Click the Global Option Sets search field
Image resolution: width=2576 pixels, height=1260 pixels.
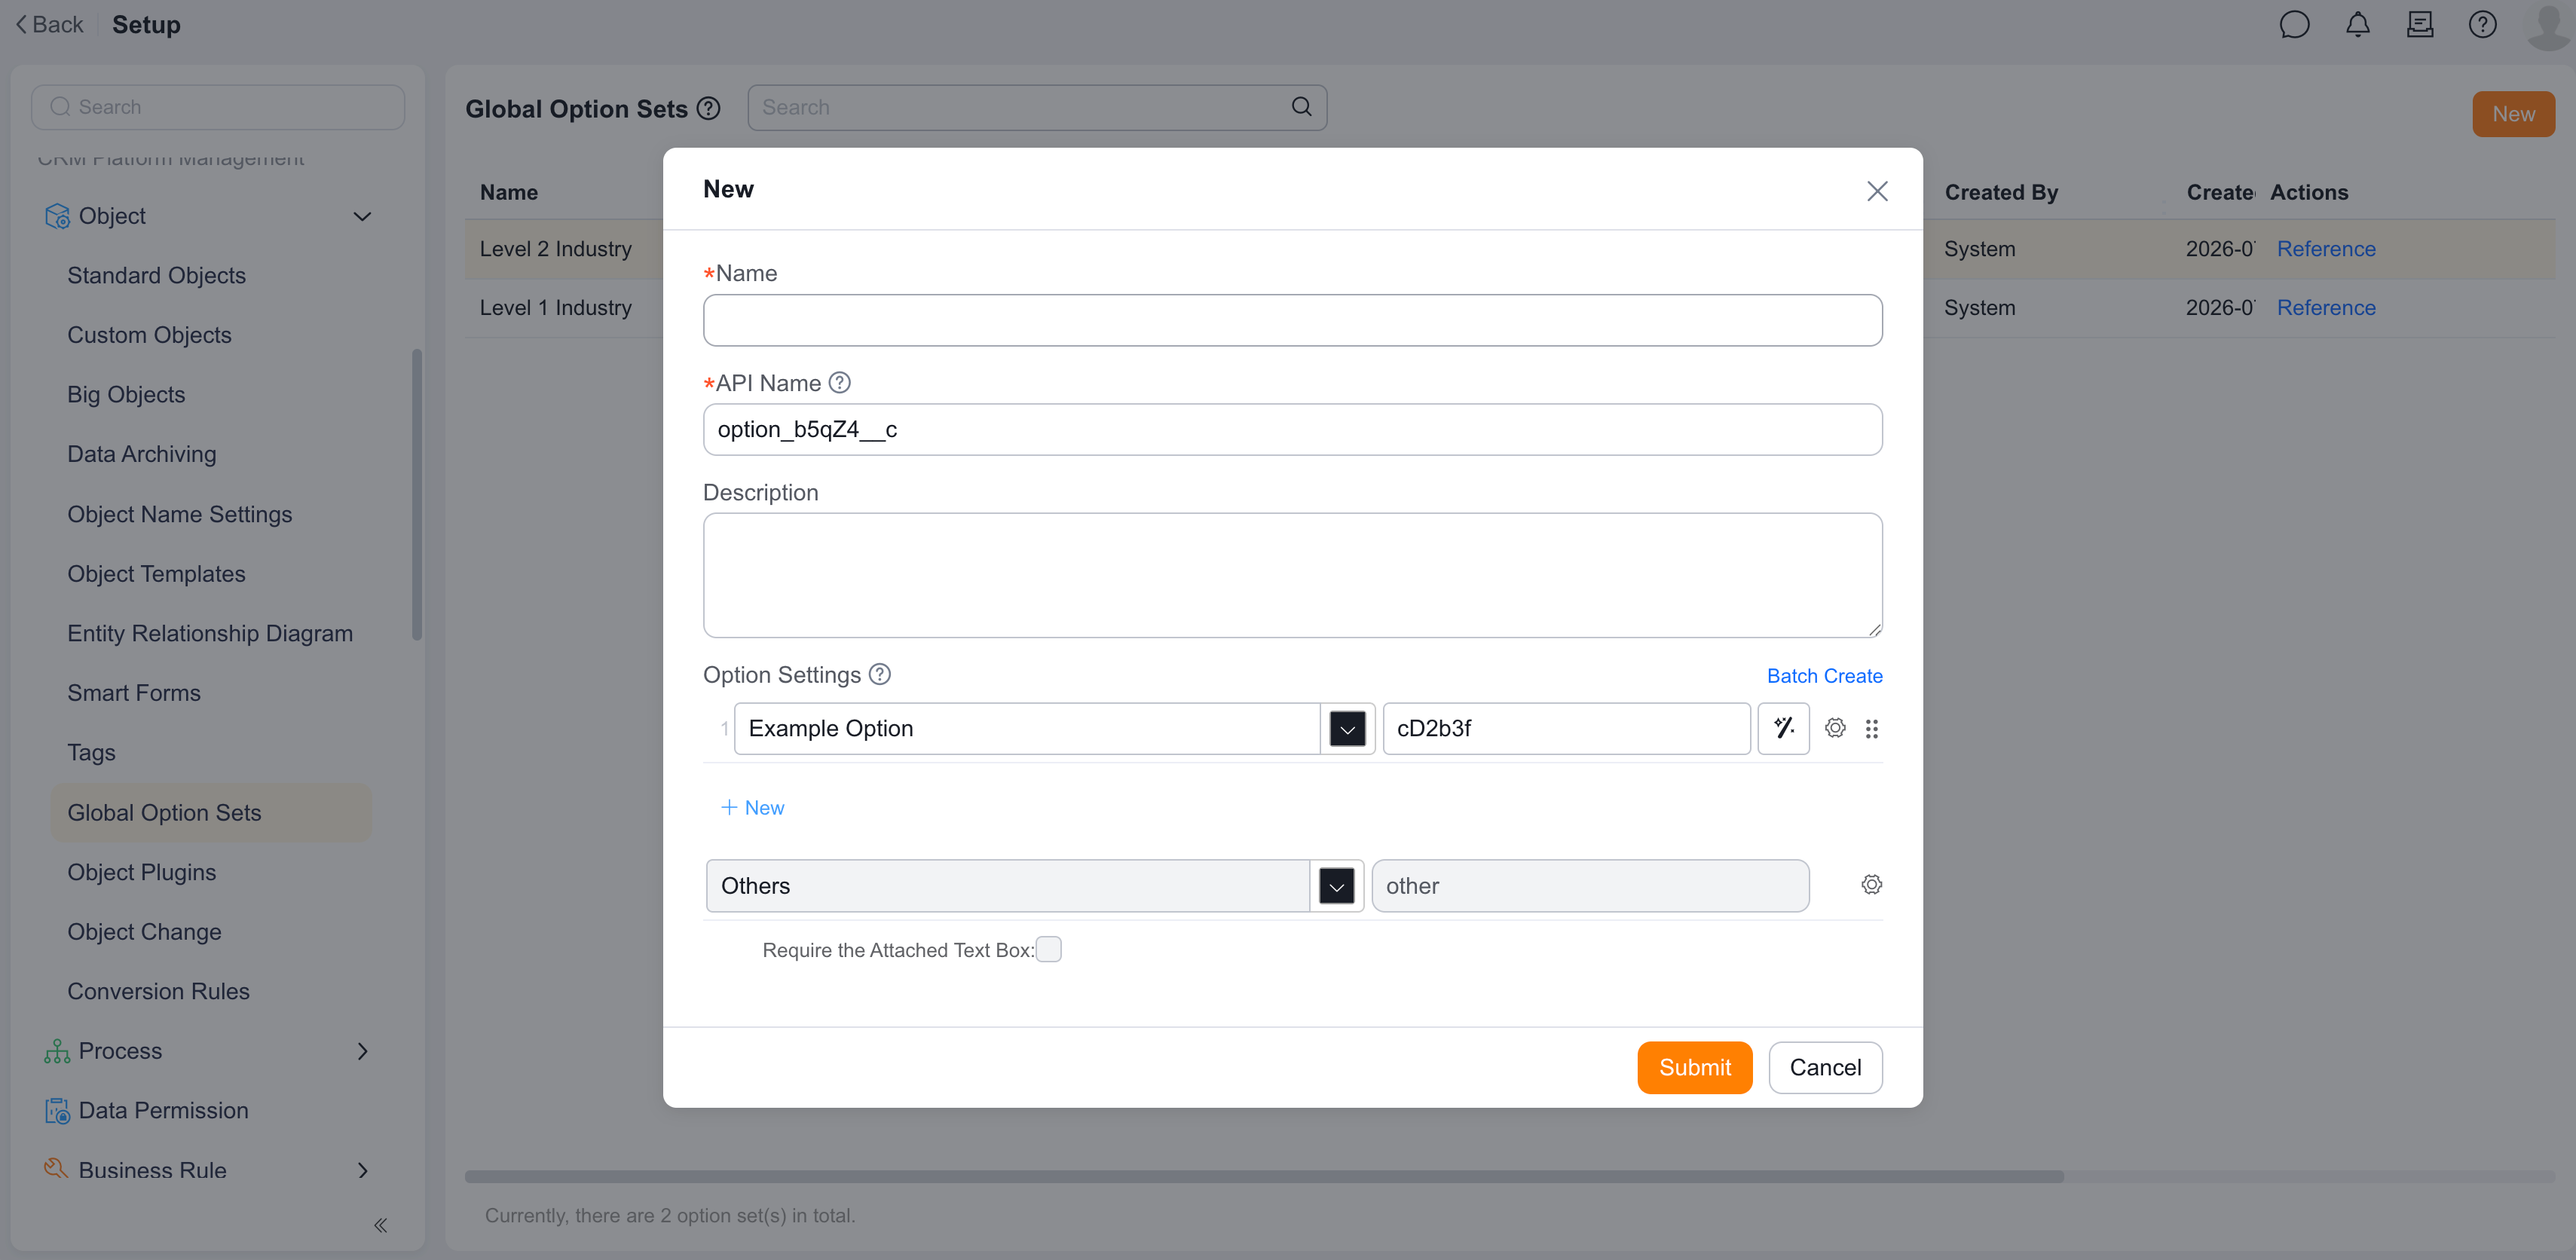point(1037,107)
